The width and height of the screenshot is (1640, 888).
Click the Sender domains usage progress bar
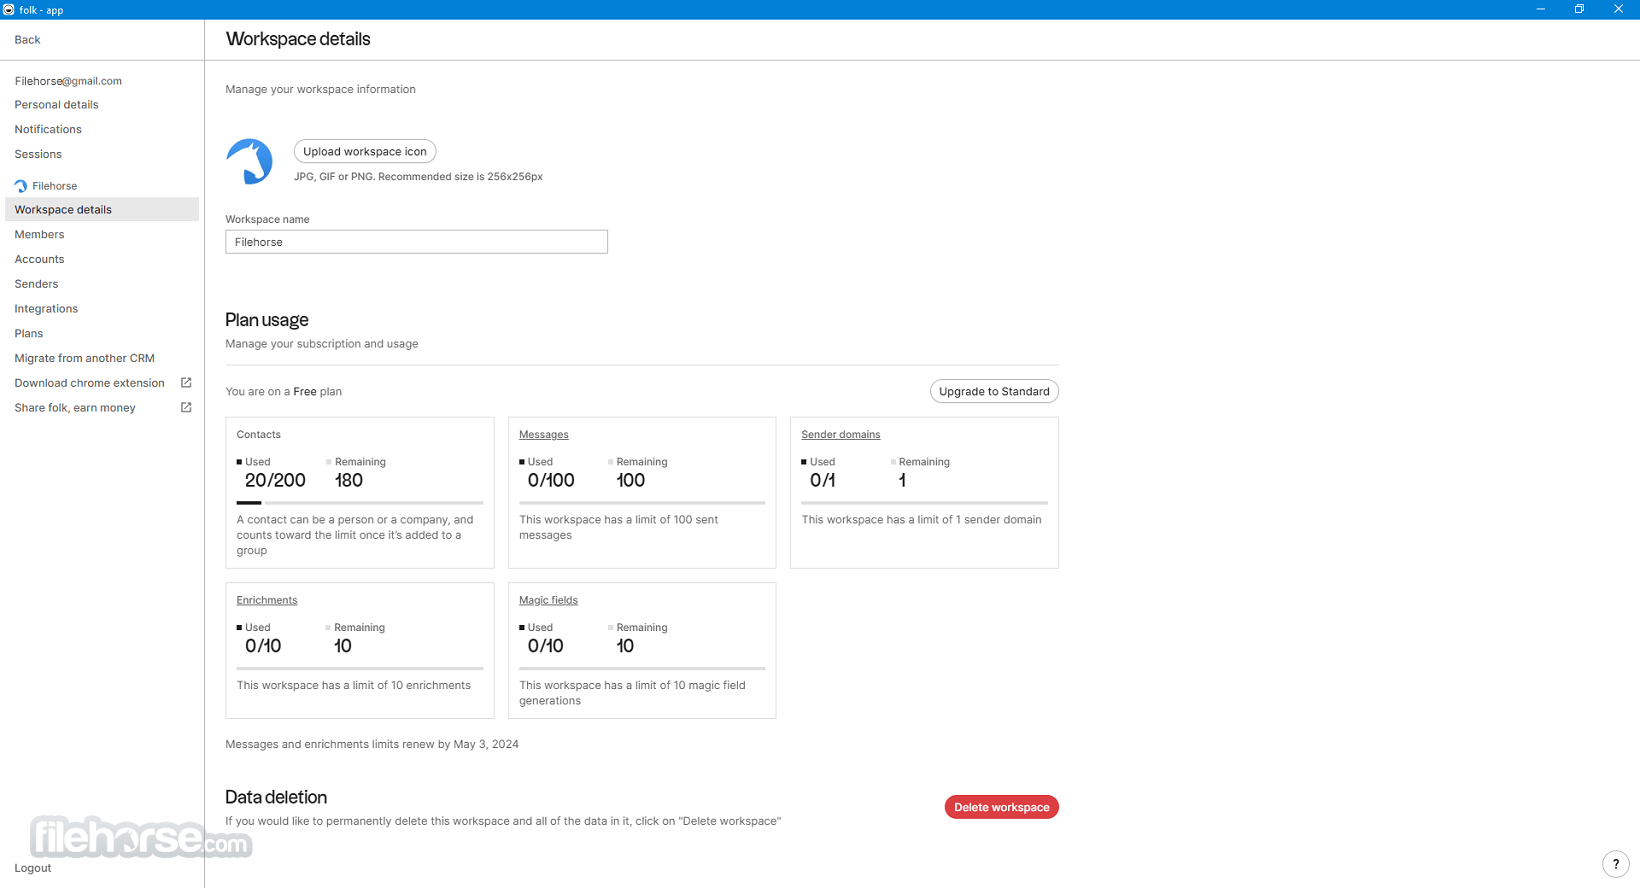pos(924,503)
